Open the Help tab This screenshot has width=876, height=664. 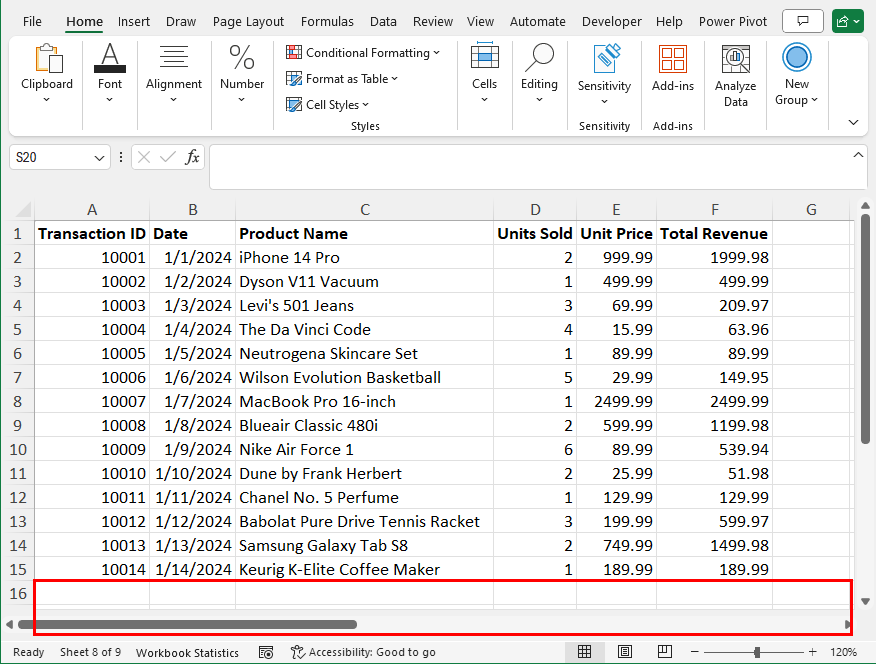pyautogui.click(x=669, y=21)
